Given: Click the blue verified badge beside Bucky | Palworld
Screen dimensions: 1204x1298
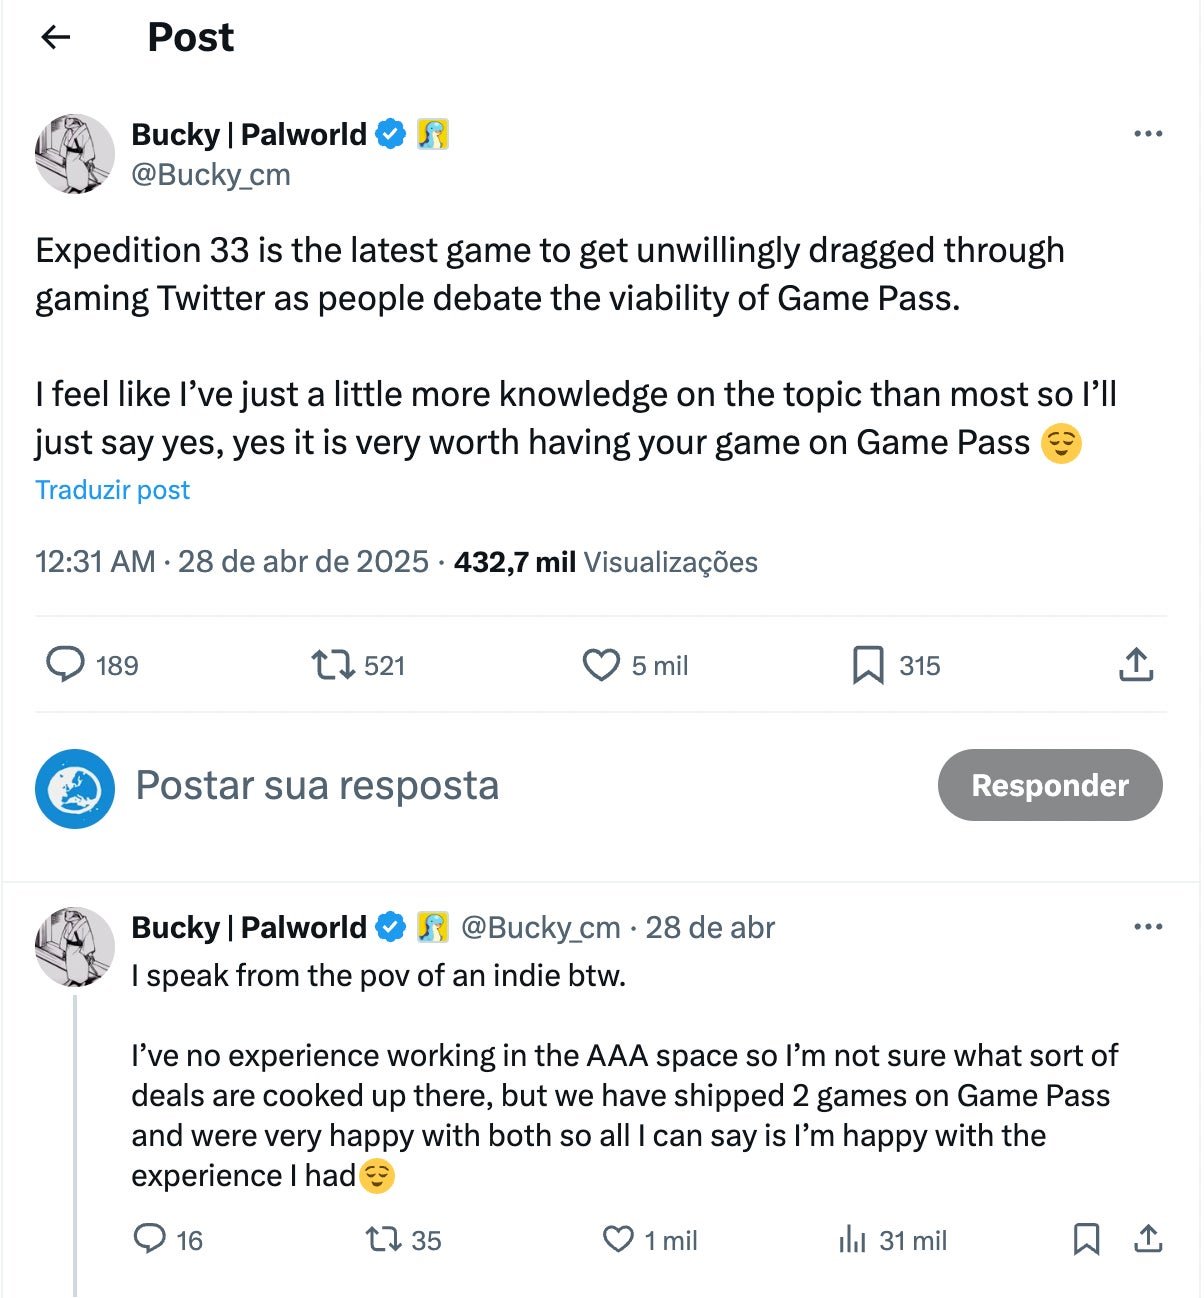Looking at the screenshot, I should click(x=390, y=134).
